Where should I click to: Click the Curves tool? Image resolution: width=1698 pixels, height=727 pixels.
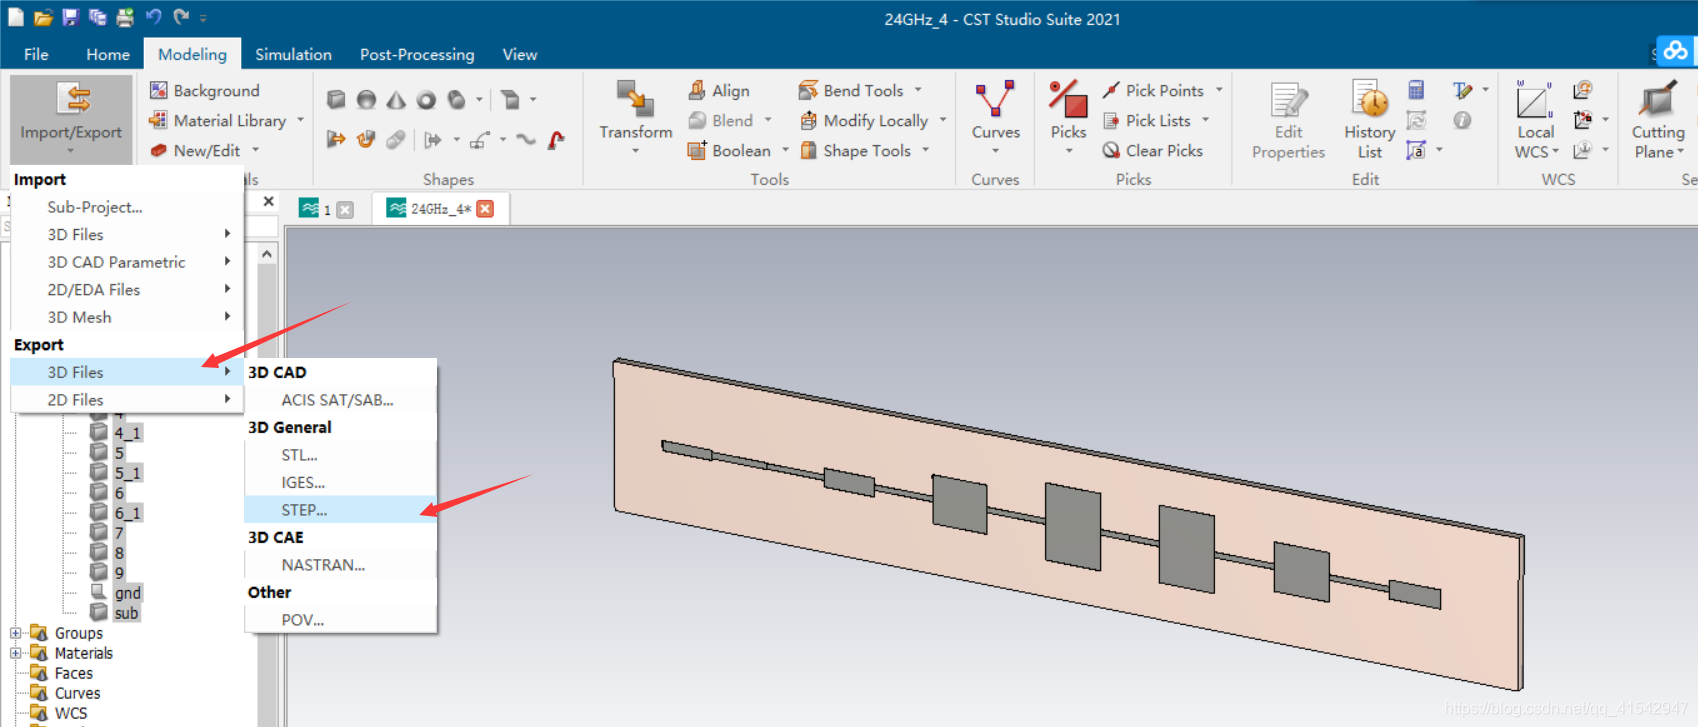coord(996,118)
